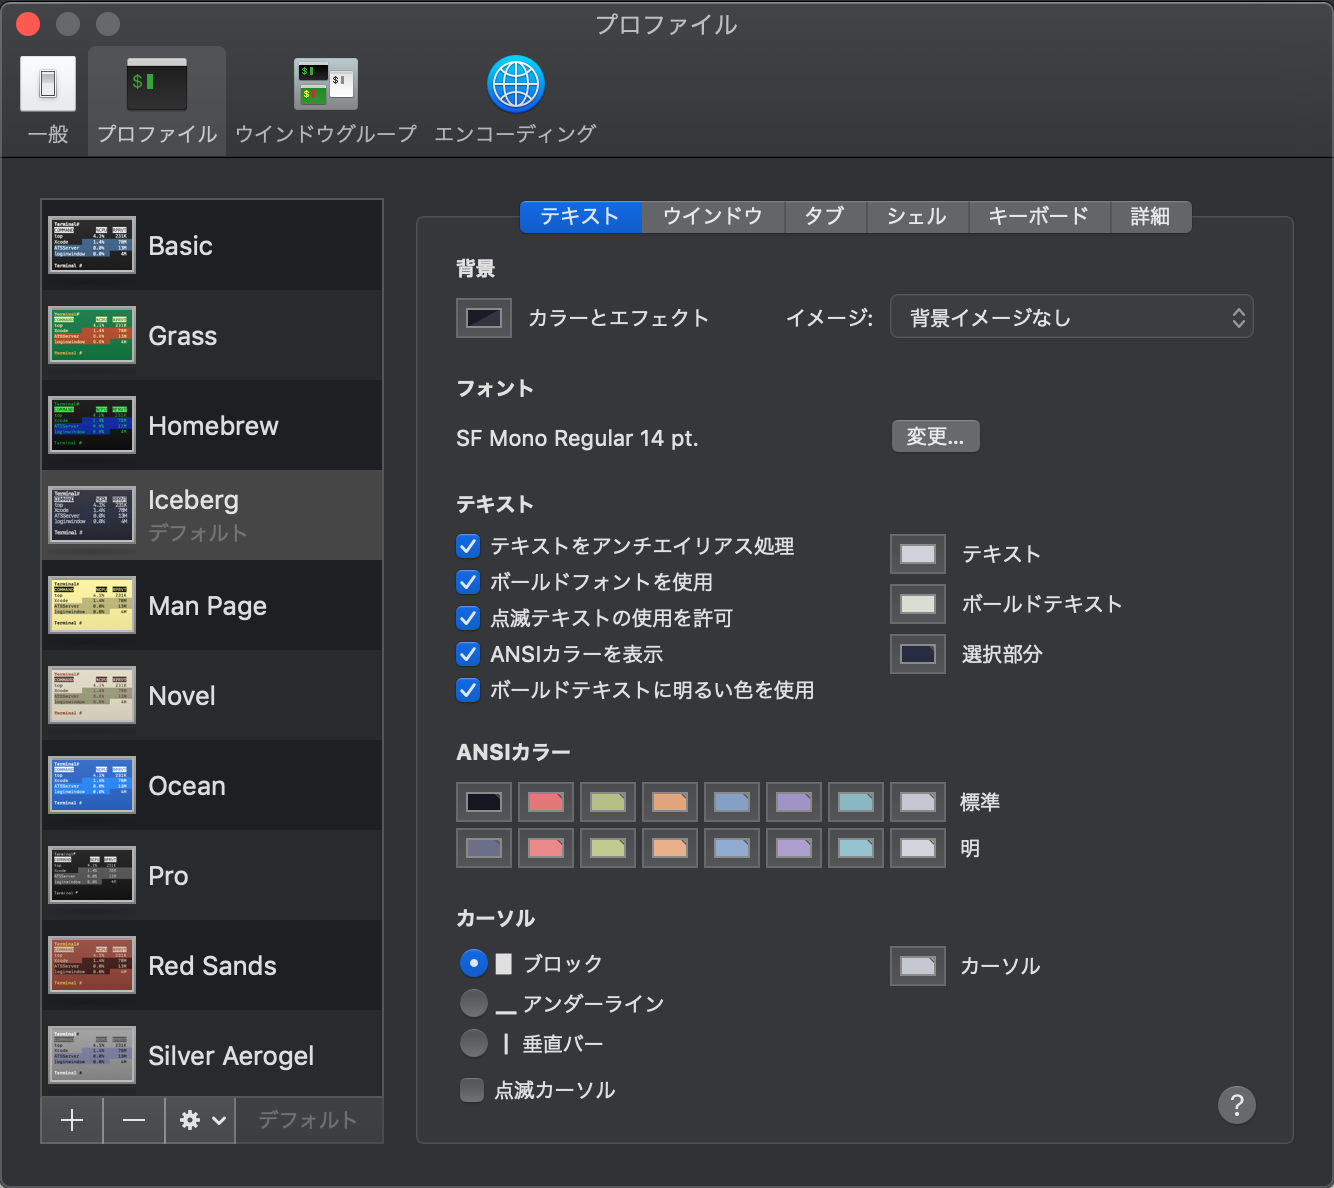Disable テキストをアンチエイリアス処理 checkbox
The height and width of the screenshot is (1188, 1334).
coord(467,546)
